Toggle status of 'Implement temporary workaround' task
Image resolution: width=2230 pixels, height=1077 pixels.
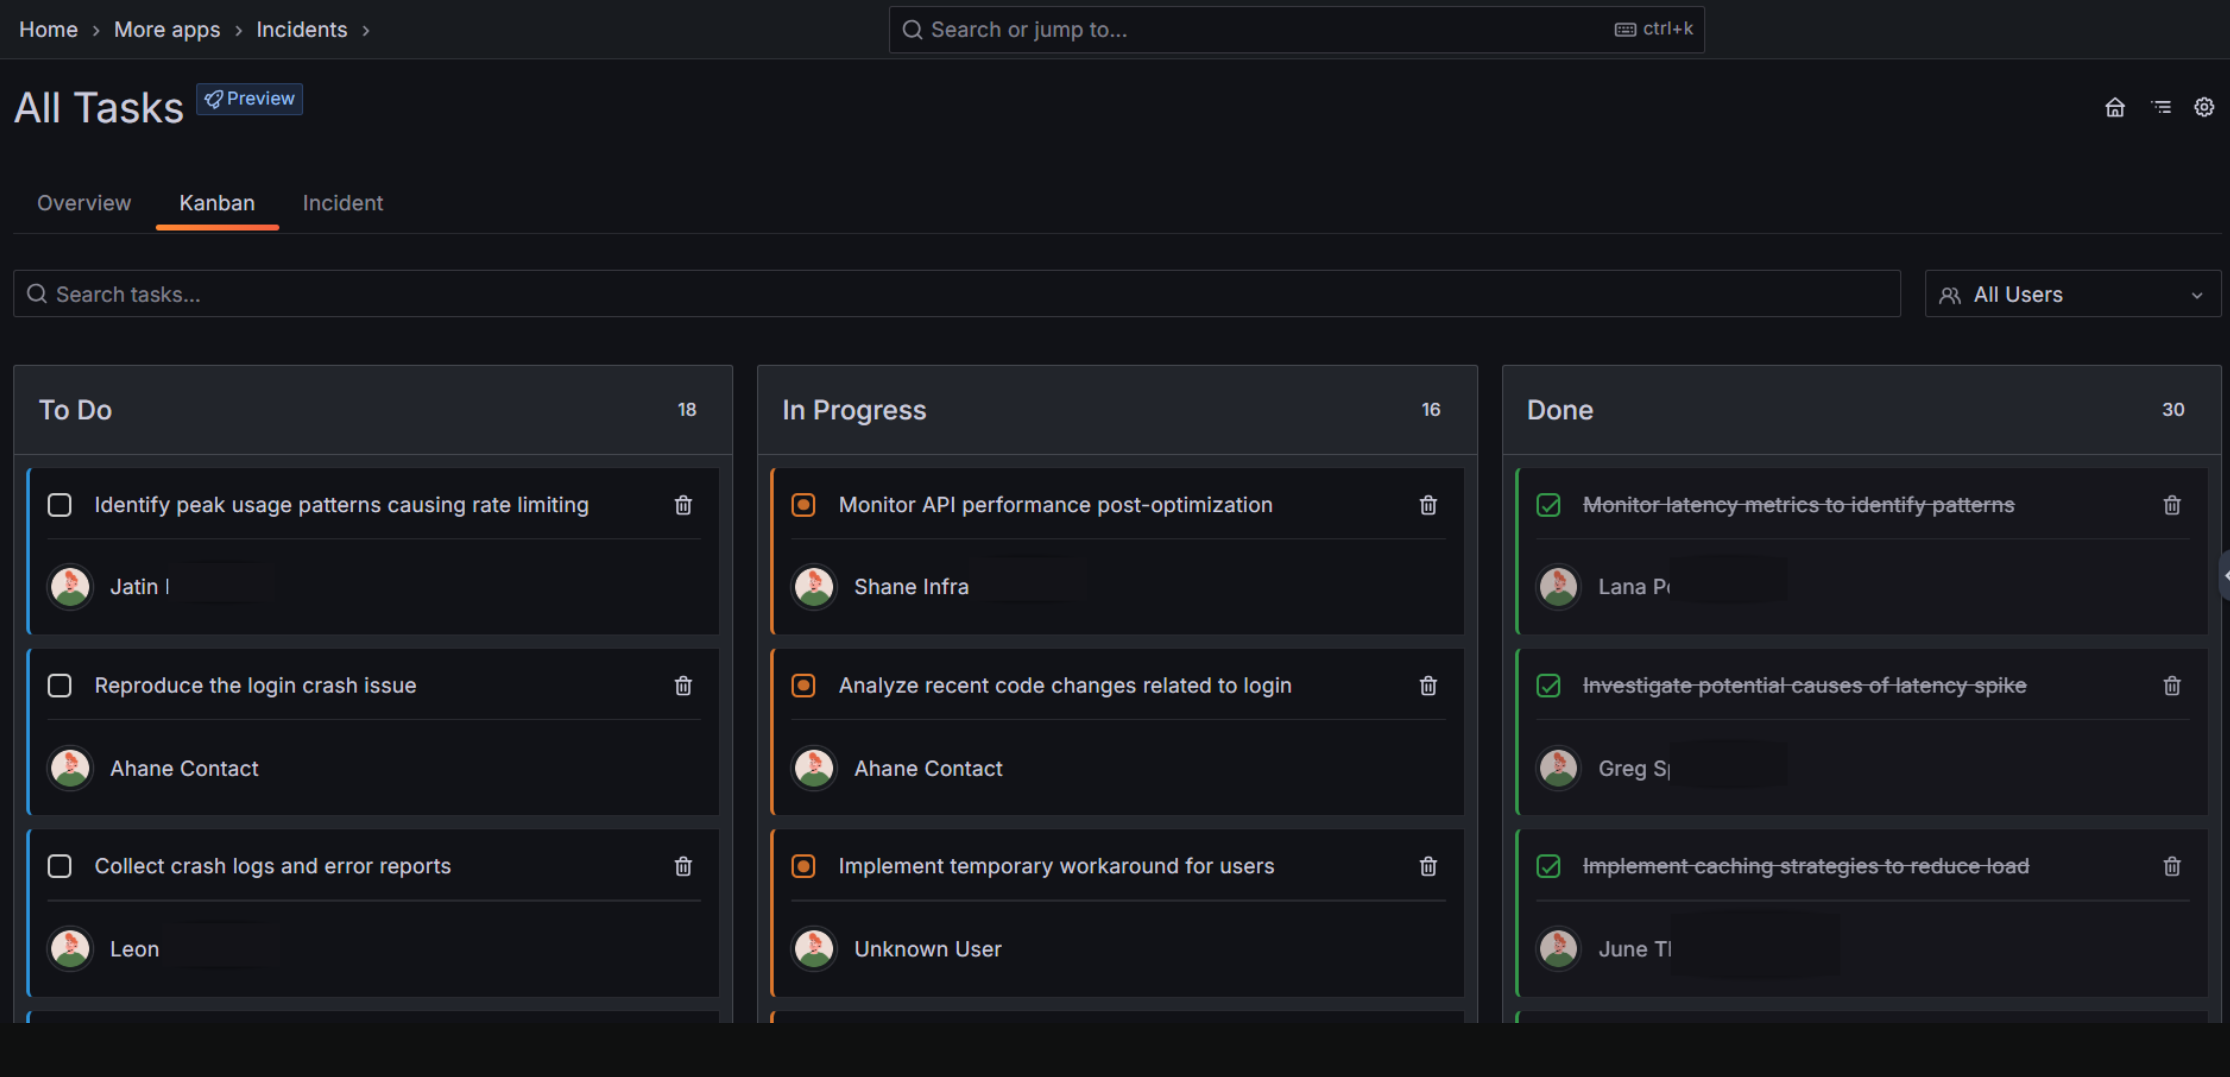pos(803,866)
